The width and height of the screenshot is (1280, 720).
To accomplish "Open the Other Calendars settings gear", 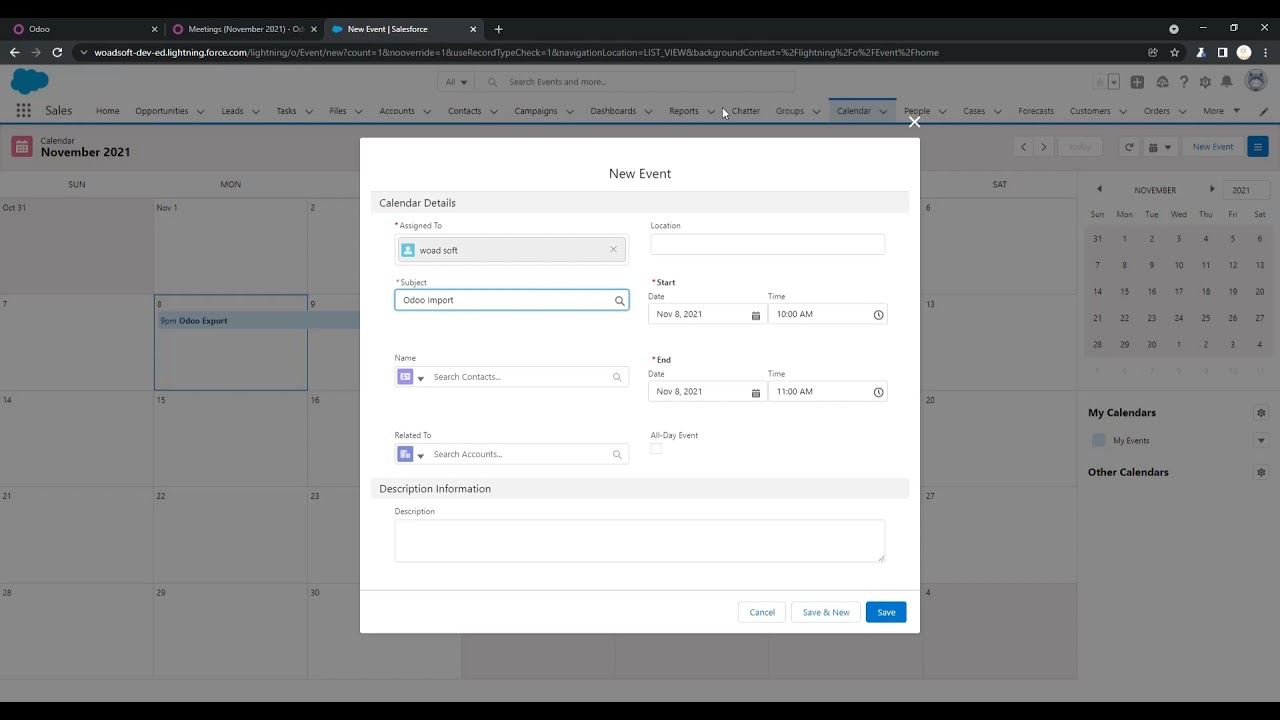I will coord(1261,472).
